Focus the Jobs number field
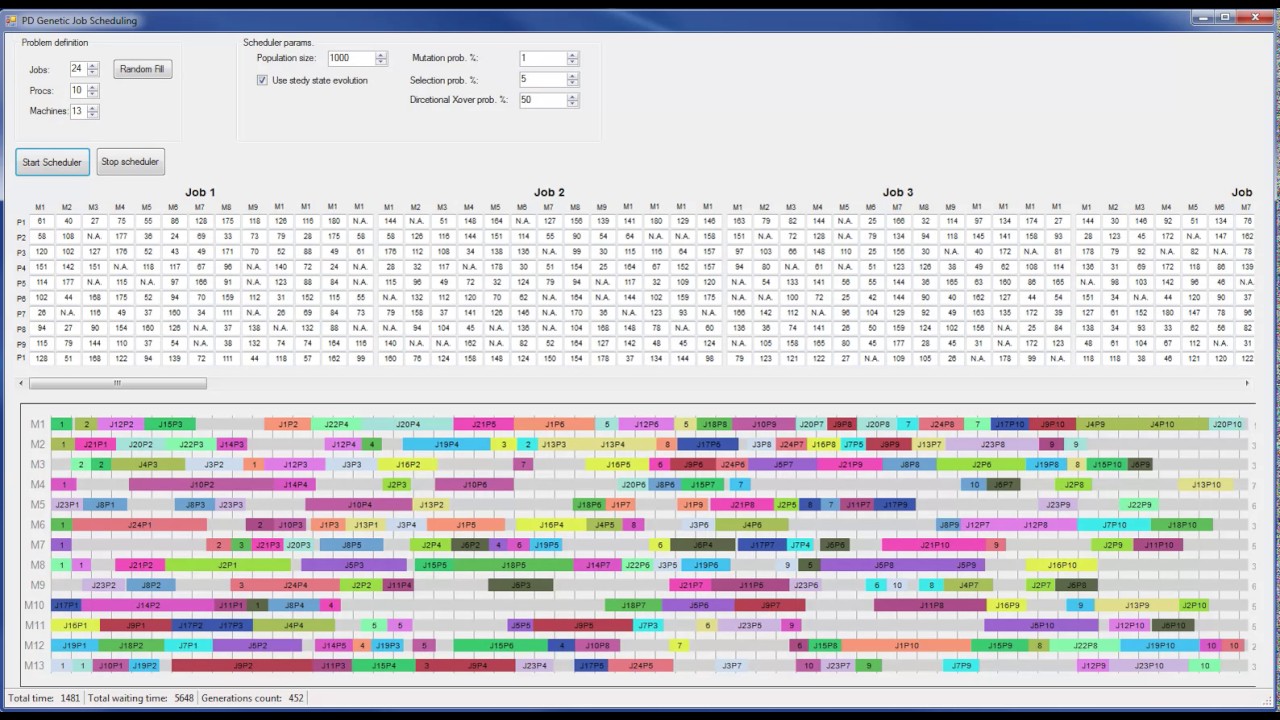Viewport: 1280px width, 720px height. click(x=77, y=69)
